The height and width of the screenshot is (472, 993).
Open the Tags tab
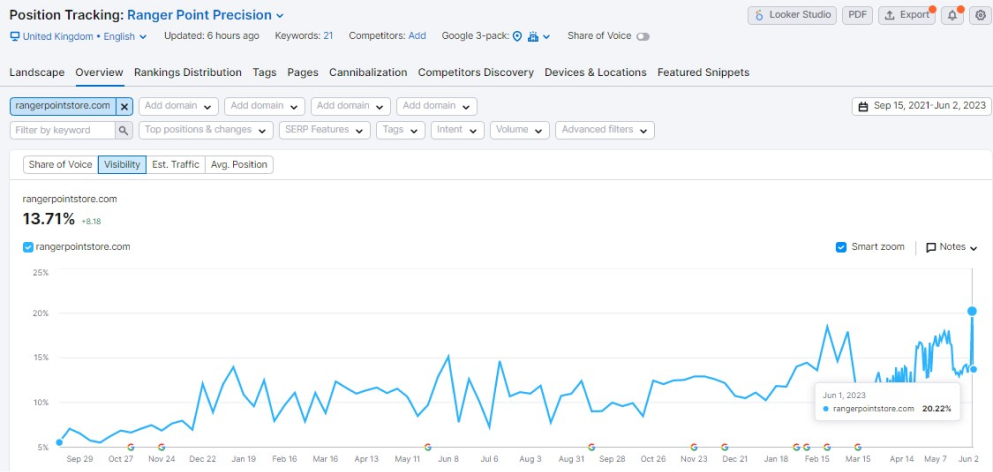[264, 72]
